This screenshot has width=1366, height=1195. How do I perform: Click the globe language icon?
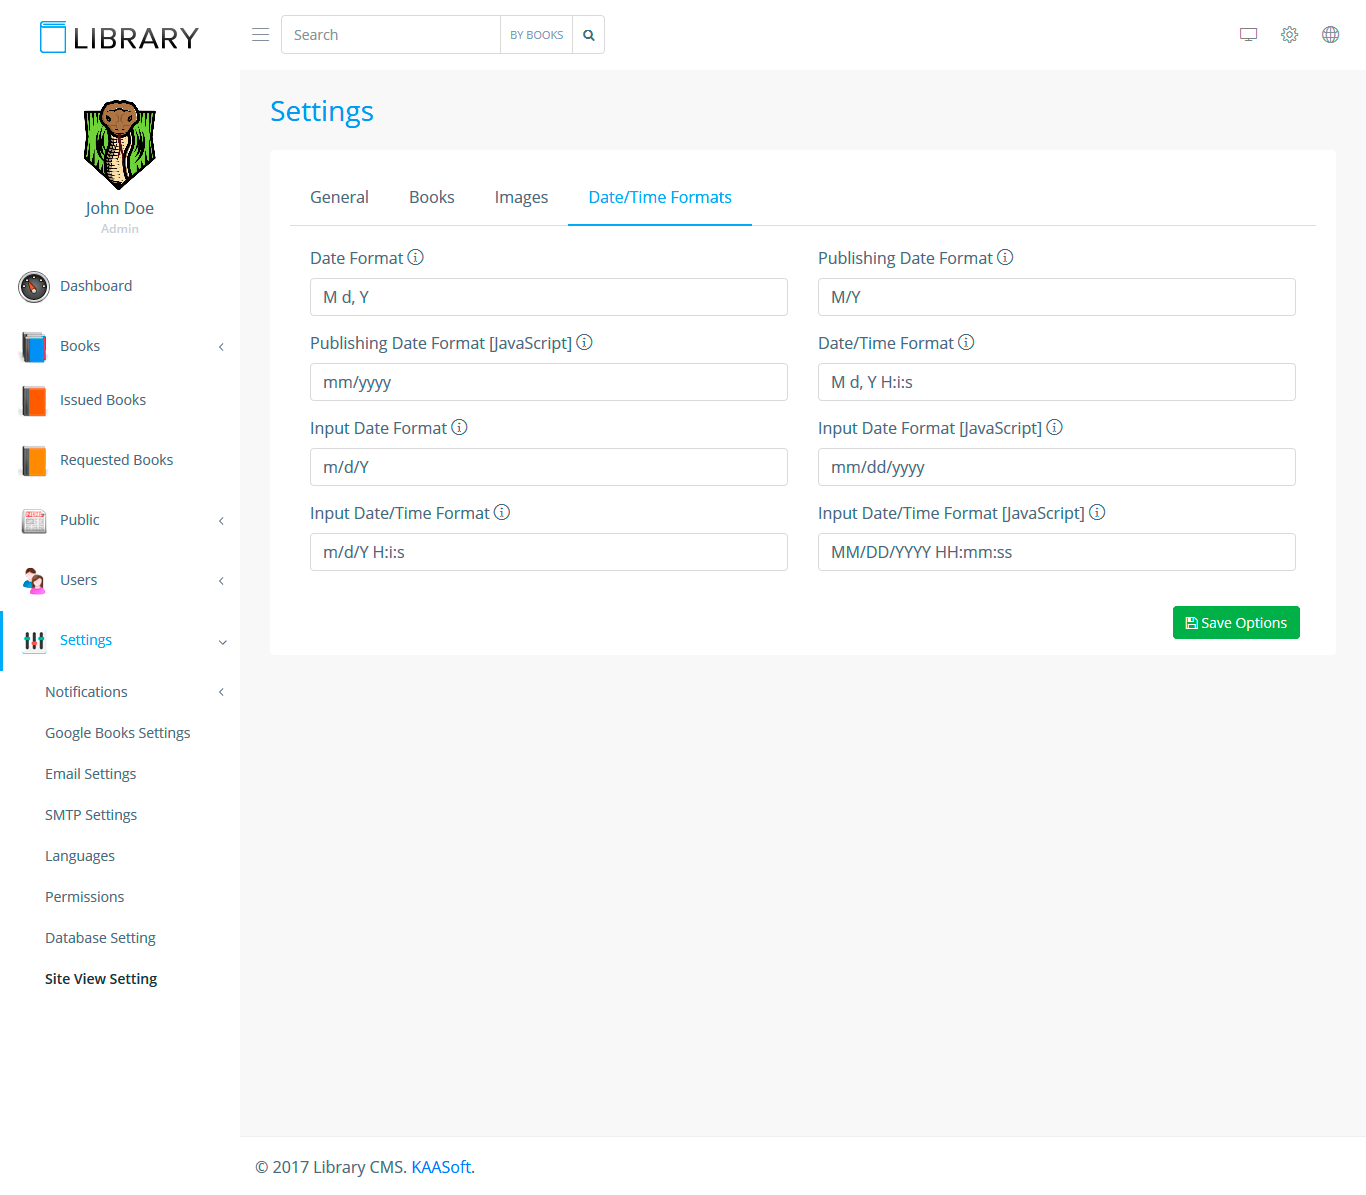tap(1330, 35)
